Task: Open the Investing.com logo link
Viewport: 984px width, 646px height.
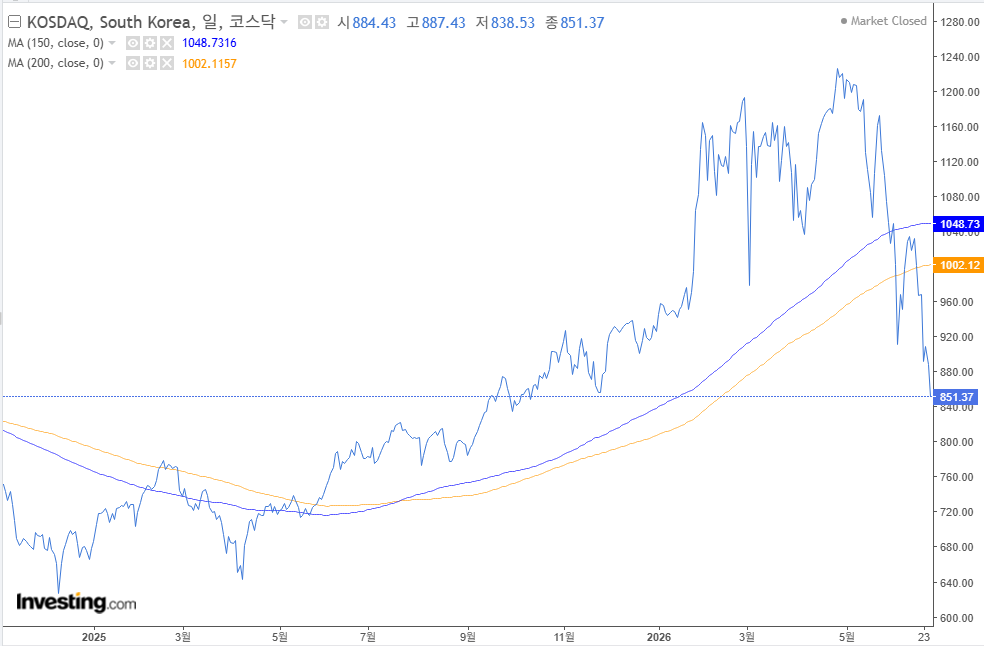Action: 76,602
